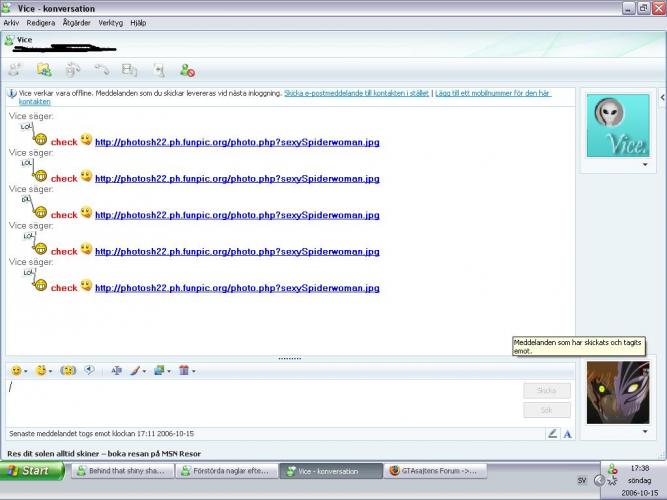Screen dimensions: 667x500
Task: Open the winks dropdown
Action: (44, 370)
